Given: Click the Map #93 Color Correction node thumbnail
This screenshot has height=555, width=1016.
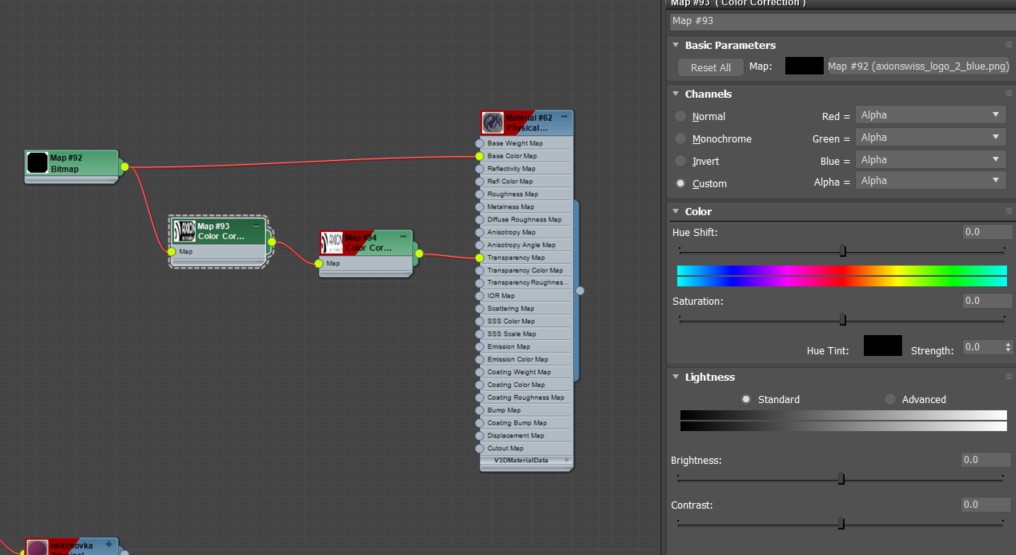Looking at the screenshot, I should [184, 231].
